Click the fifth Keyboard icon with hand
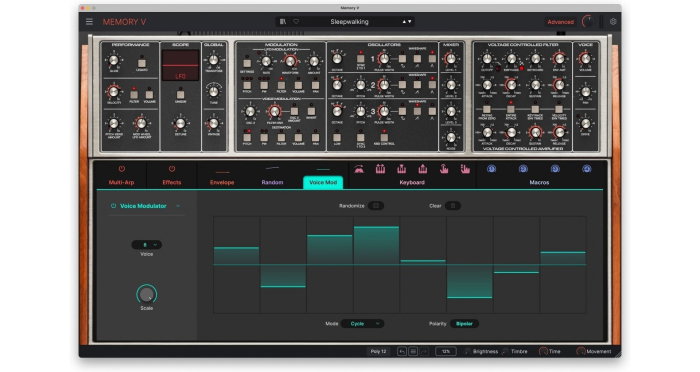 [x=444, y=169]
